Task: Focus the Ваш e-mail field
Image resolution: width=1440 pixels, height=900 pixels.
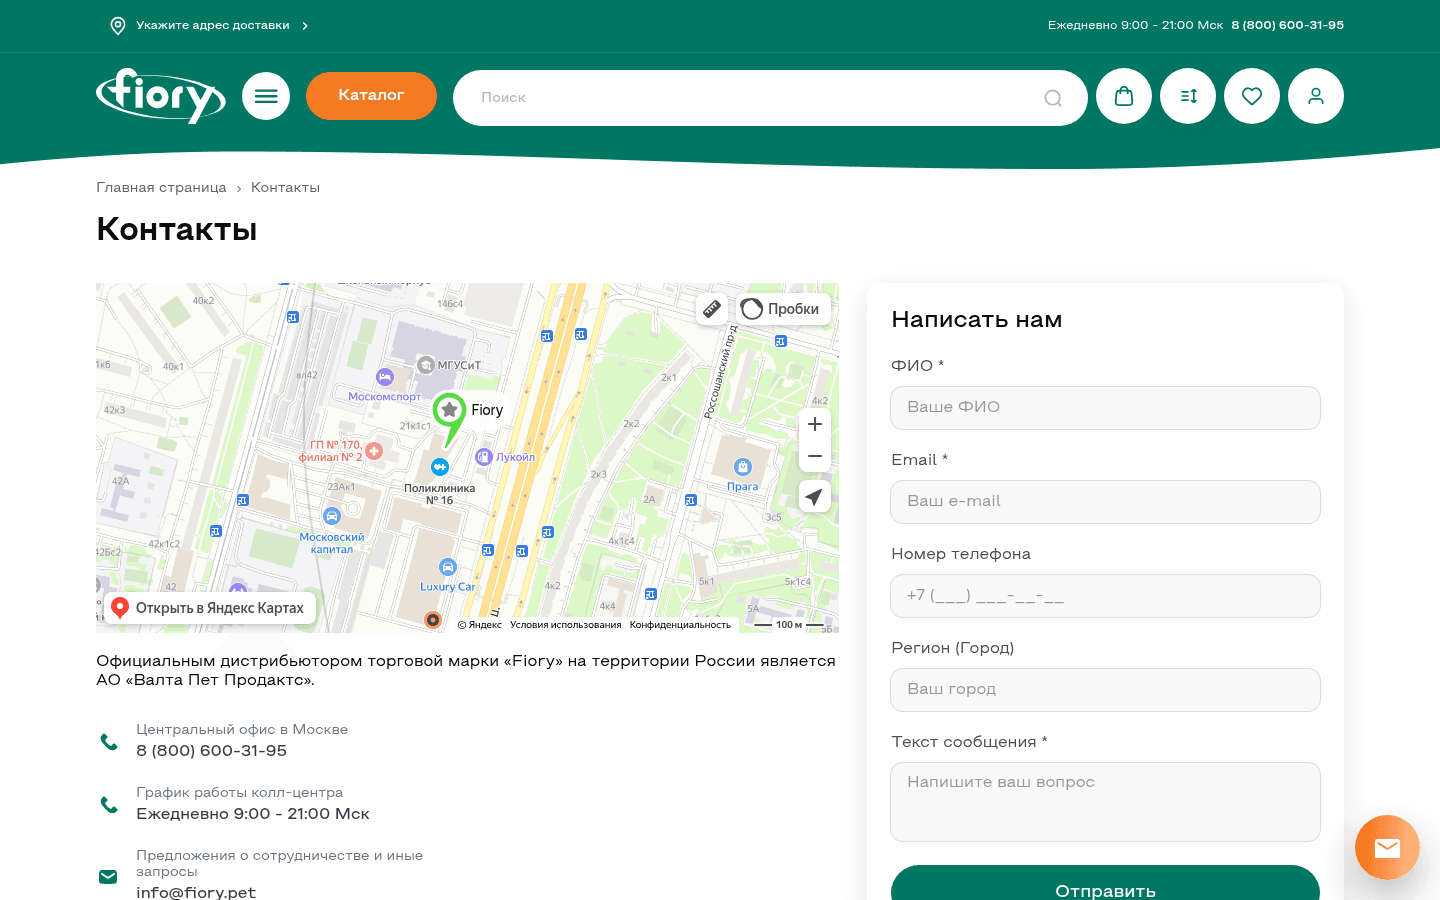Action: point(1105,502)
